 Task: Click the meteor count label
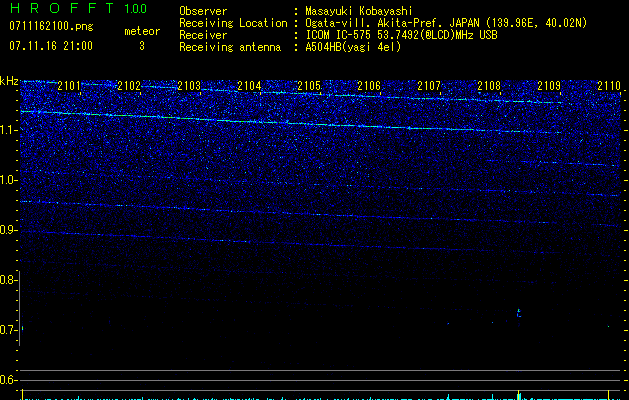tap(141, 31)
